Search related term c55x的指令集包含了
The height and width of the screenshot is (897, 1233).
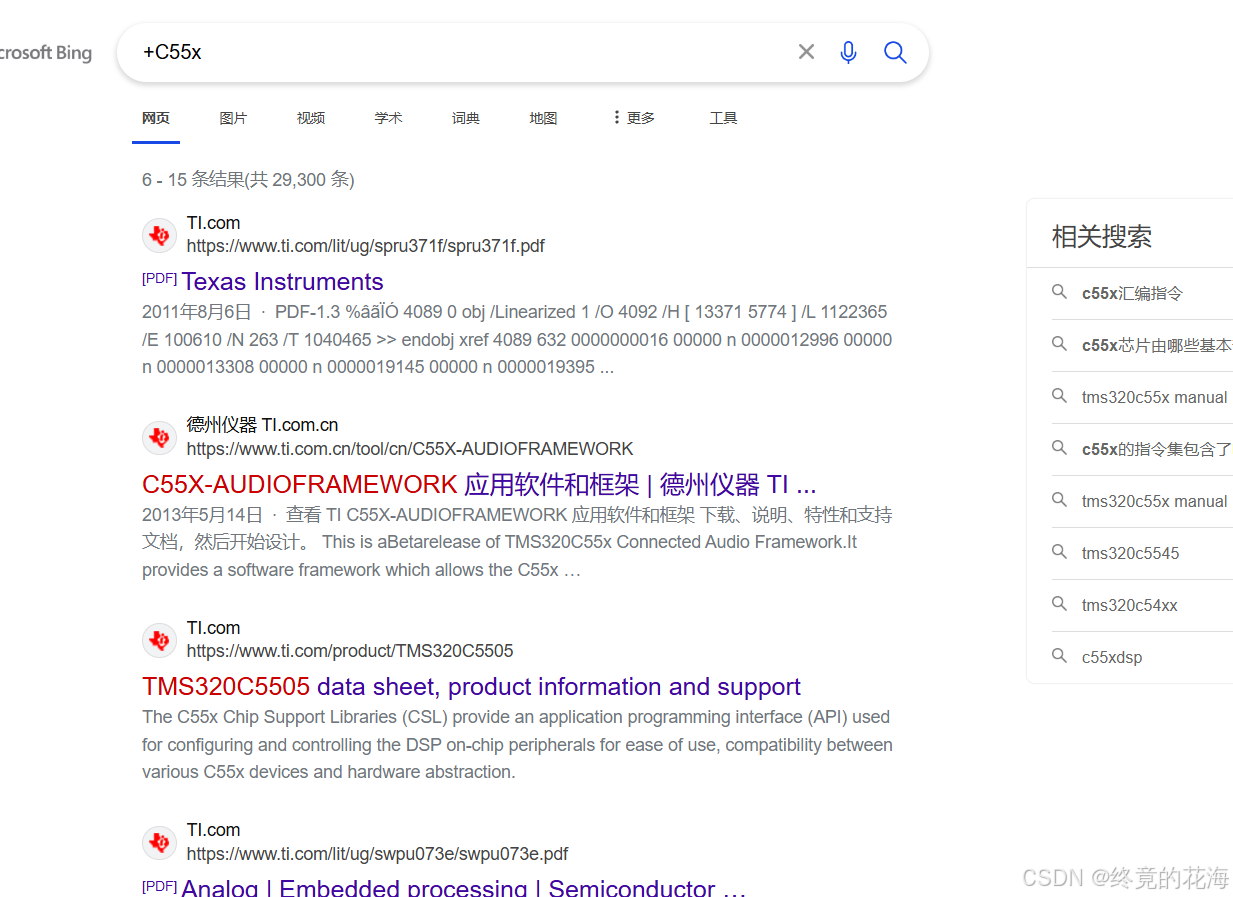click(1157, 449)
